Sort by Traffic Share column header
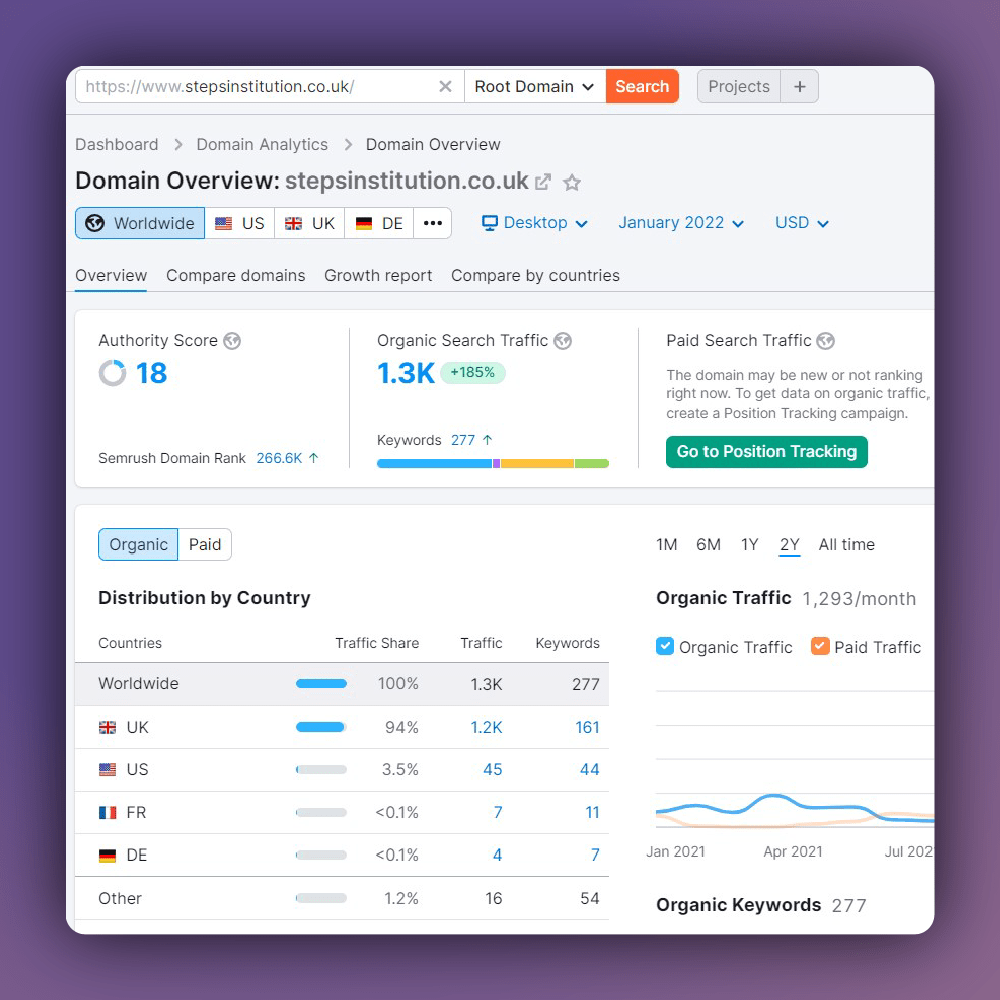 click(377, 643)
